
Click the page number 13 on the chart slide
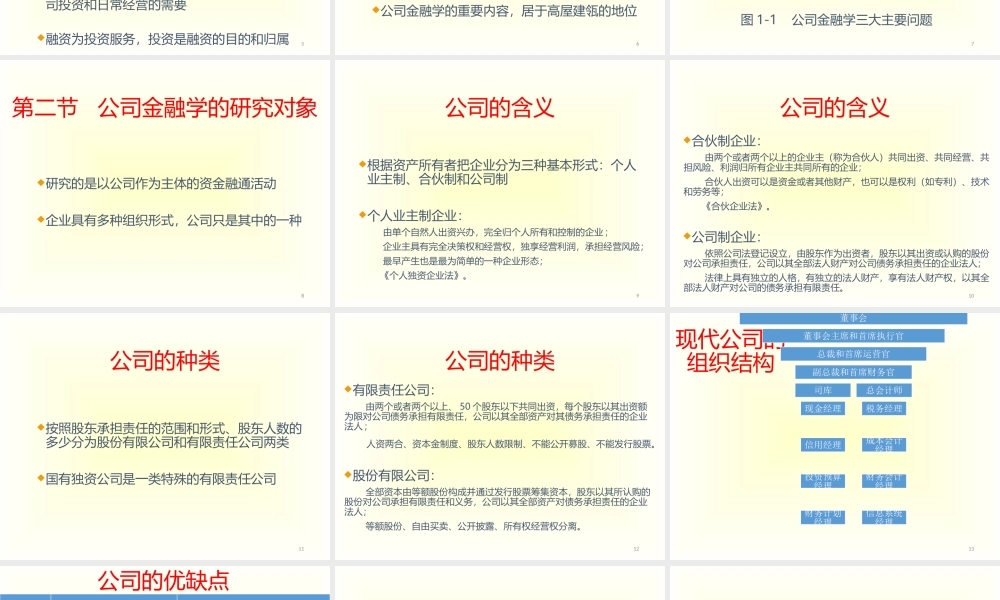pyautogui.click(x=971, y=548)
